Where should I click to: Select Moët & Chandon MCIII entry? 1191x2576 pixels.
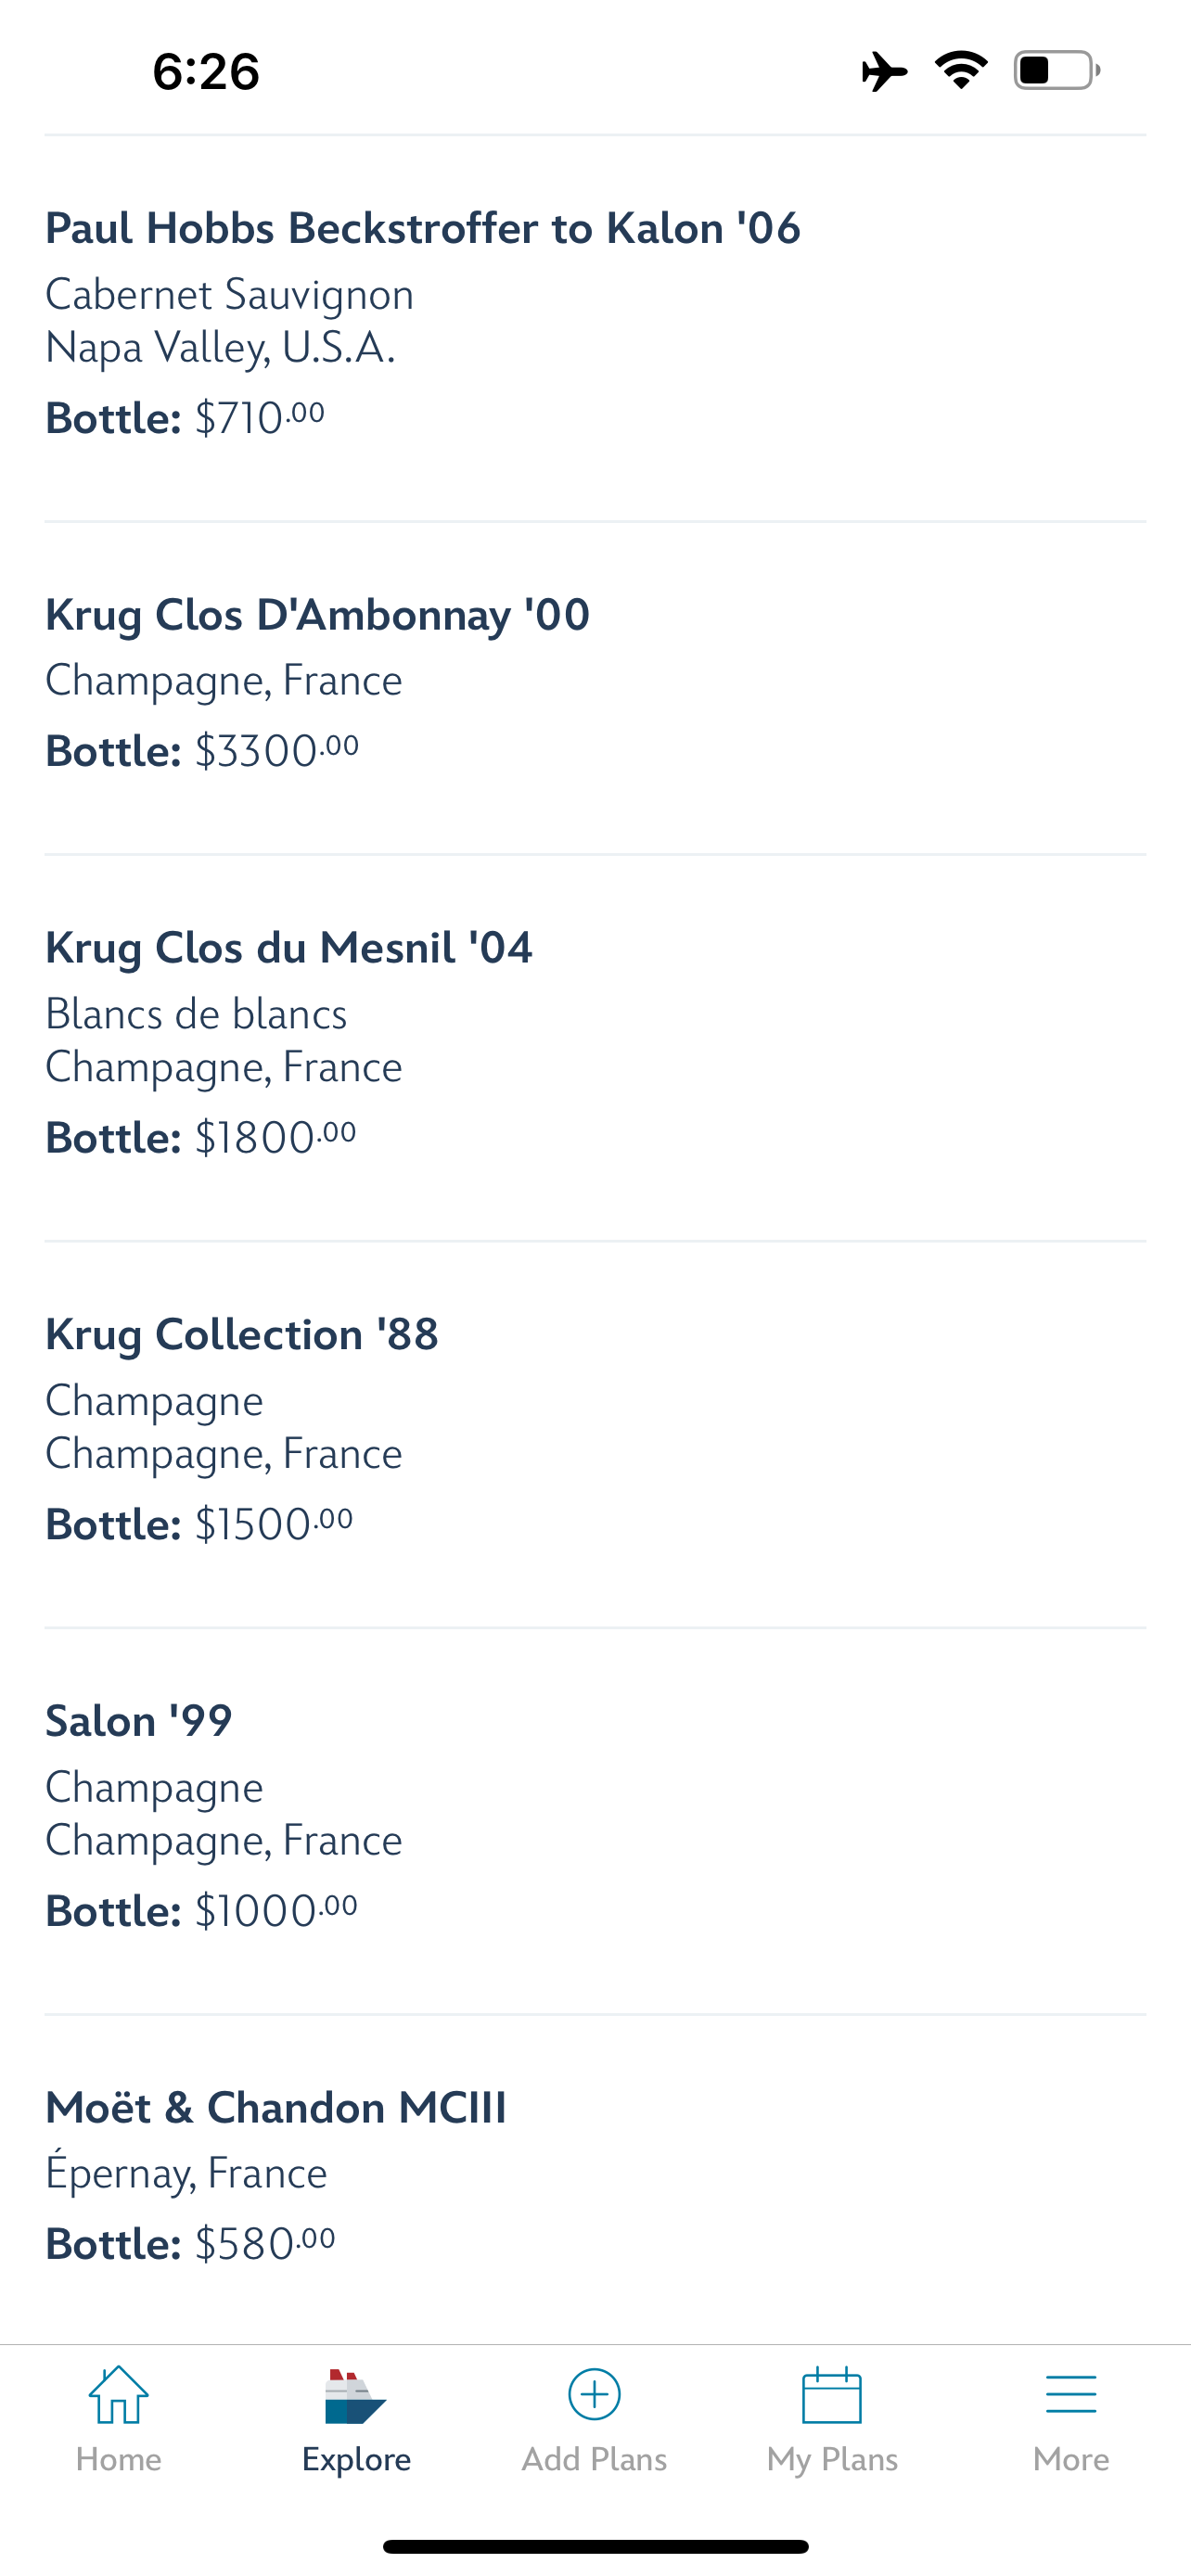276,2107
